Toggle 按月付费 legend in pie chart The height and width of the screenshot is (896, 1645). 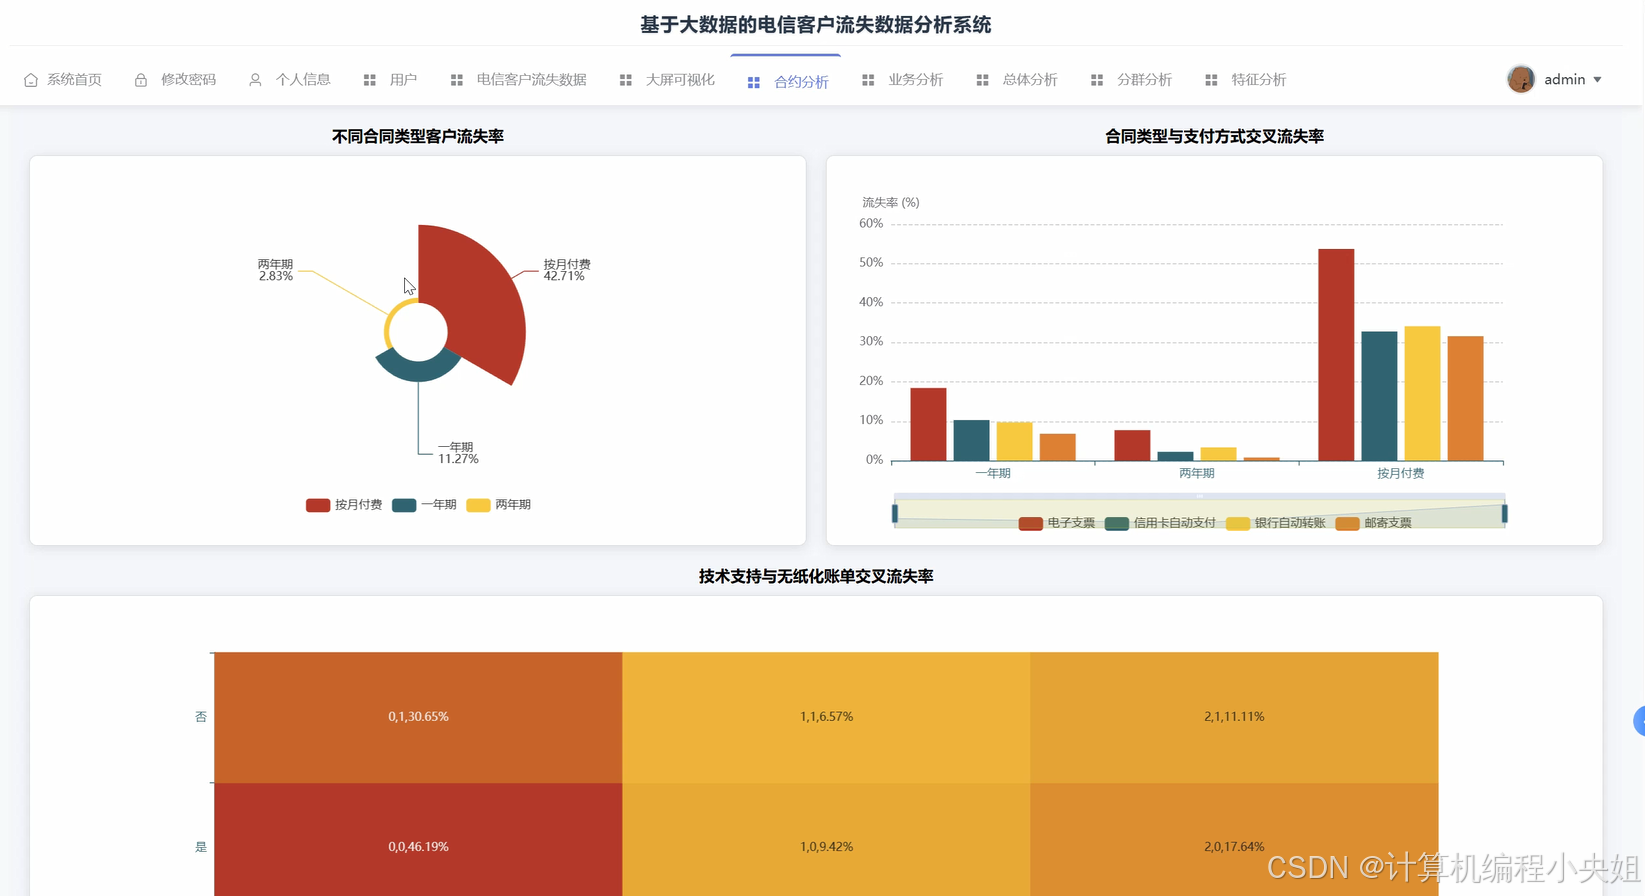point(345,505)
